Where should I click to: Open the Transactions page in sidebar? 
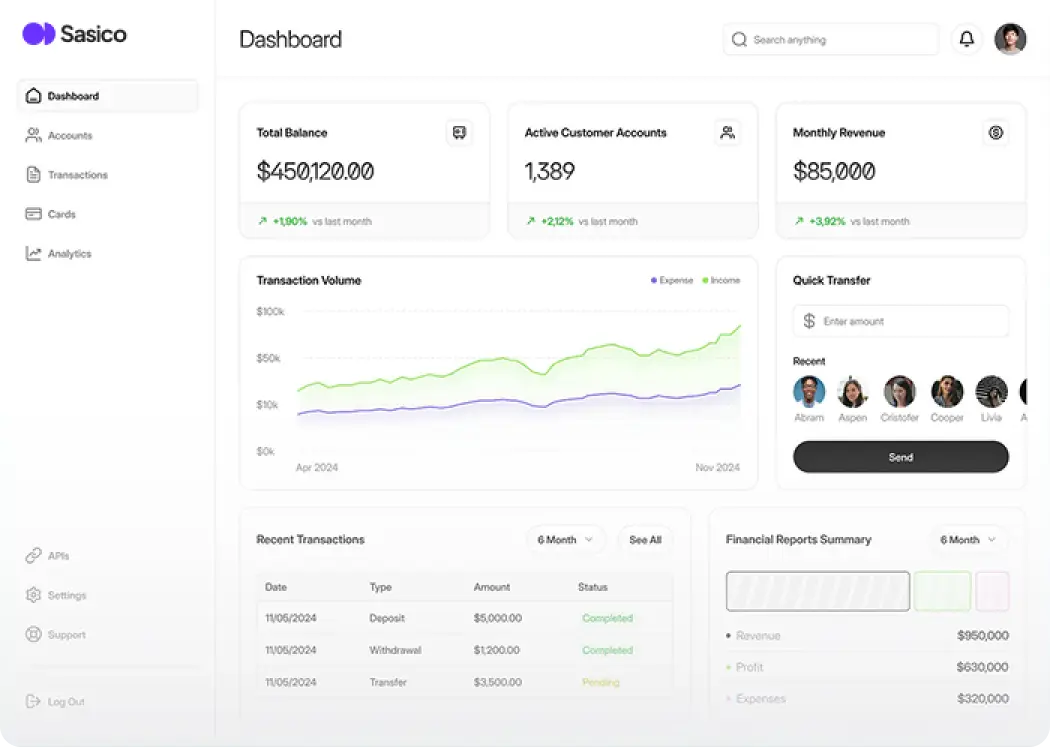77,175
